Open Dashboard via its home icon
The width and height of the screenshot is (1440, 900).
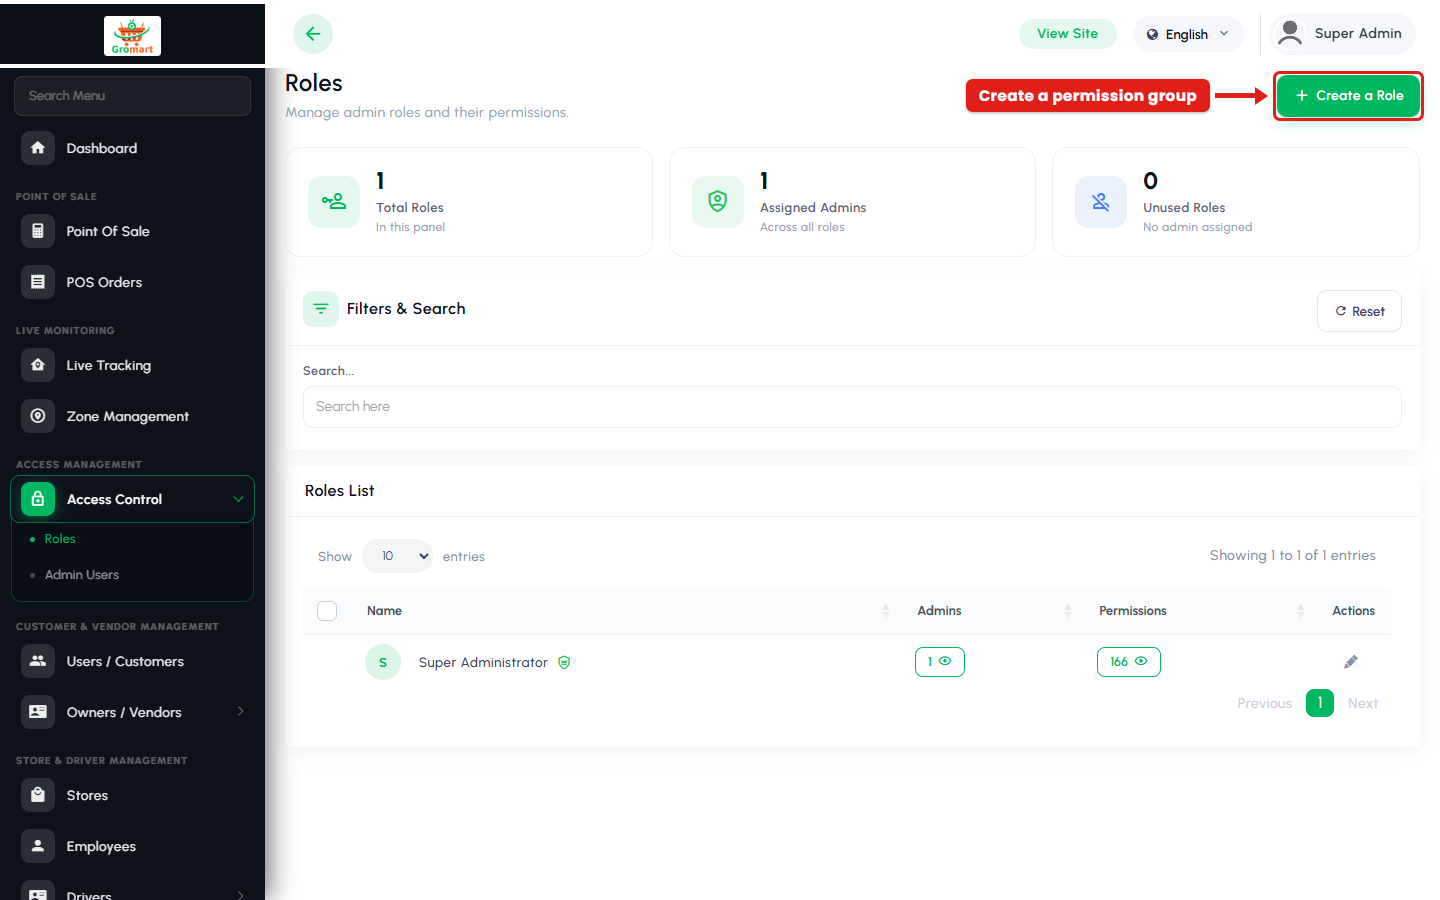pyautogui.click(x=38, y=148)
